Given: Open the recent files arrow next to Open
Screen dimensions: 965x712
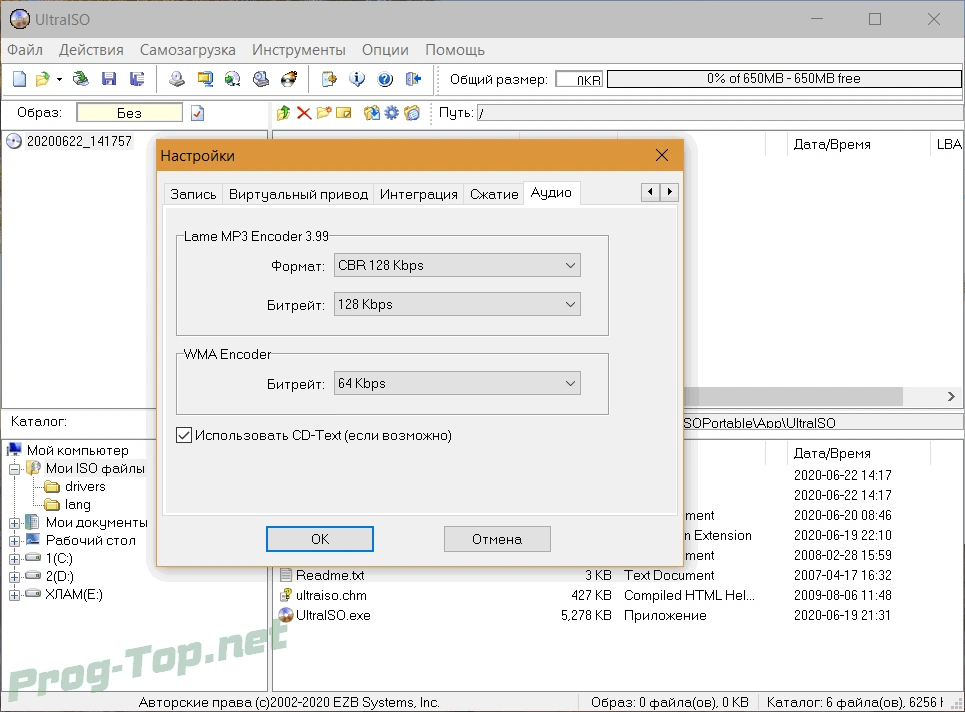Looking at the screenshot, I should pos(59,79).
